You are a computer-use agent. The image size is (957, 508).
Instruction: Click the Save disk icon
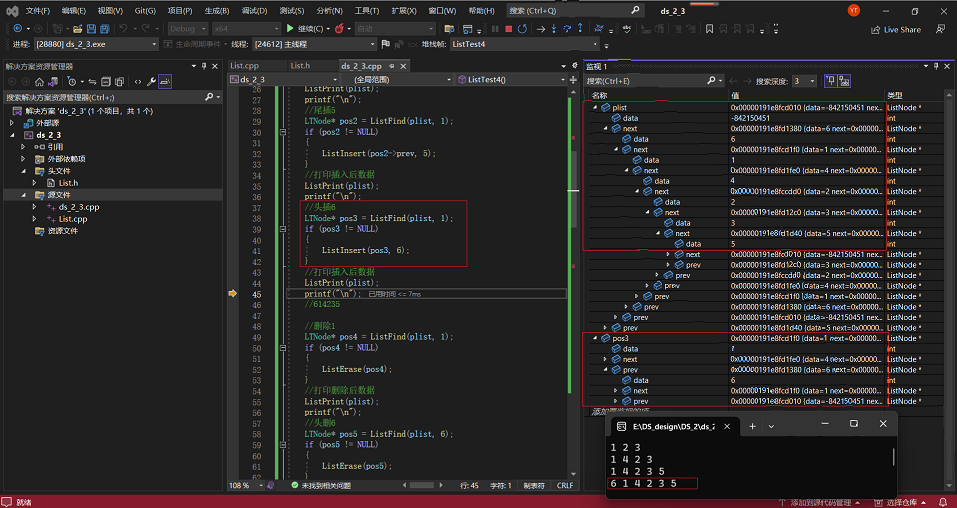tap(91, 29)
